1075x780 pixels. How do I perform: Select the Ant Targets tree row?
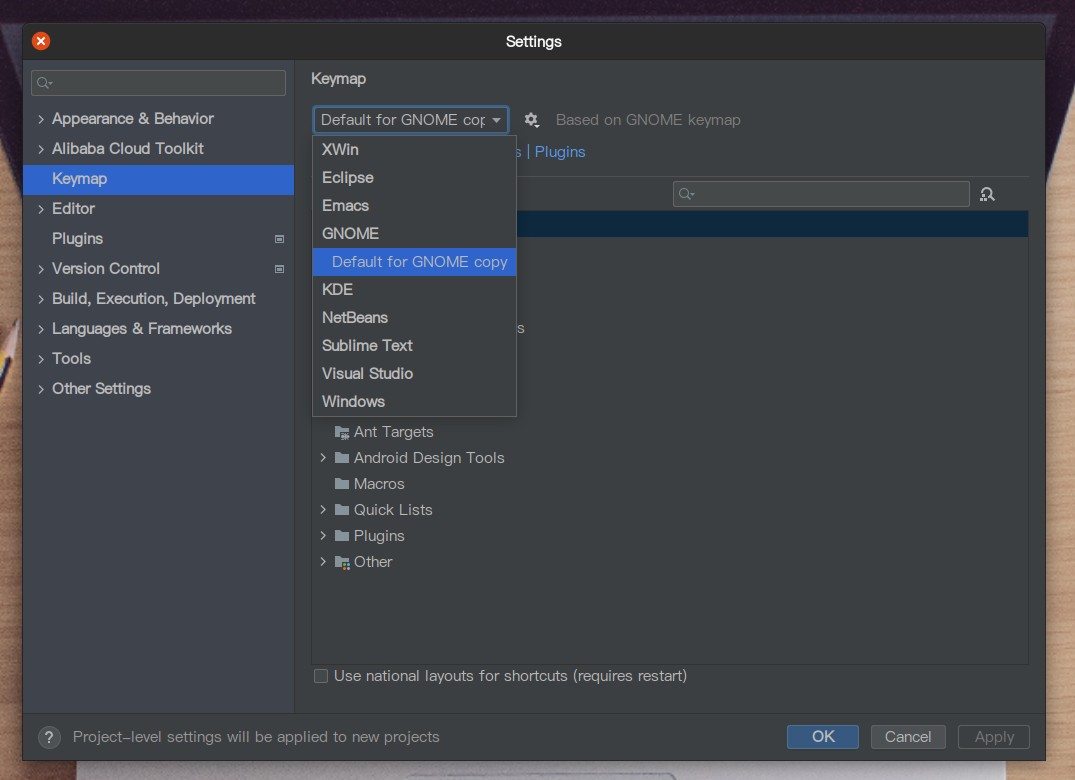[670, 432]
